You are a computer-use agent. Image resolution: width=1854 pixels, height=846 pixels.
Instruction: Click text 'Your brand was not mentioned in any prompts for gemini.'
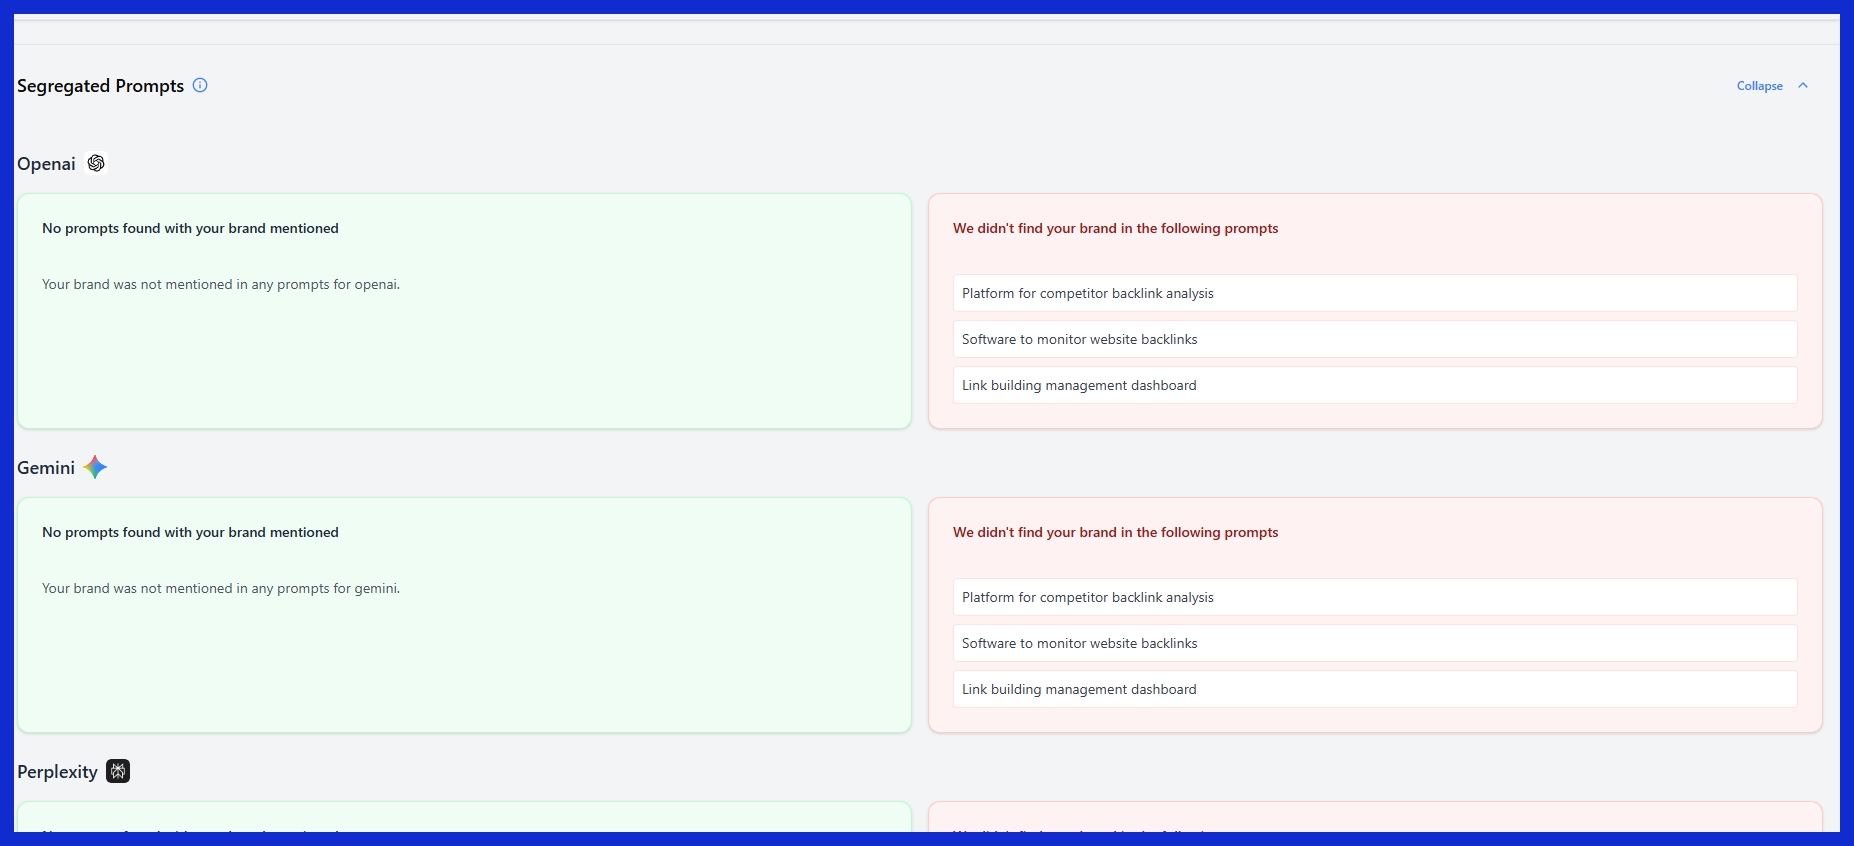[x=221, y=588]
